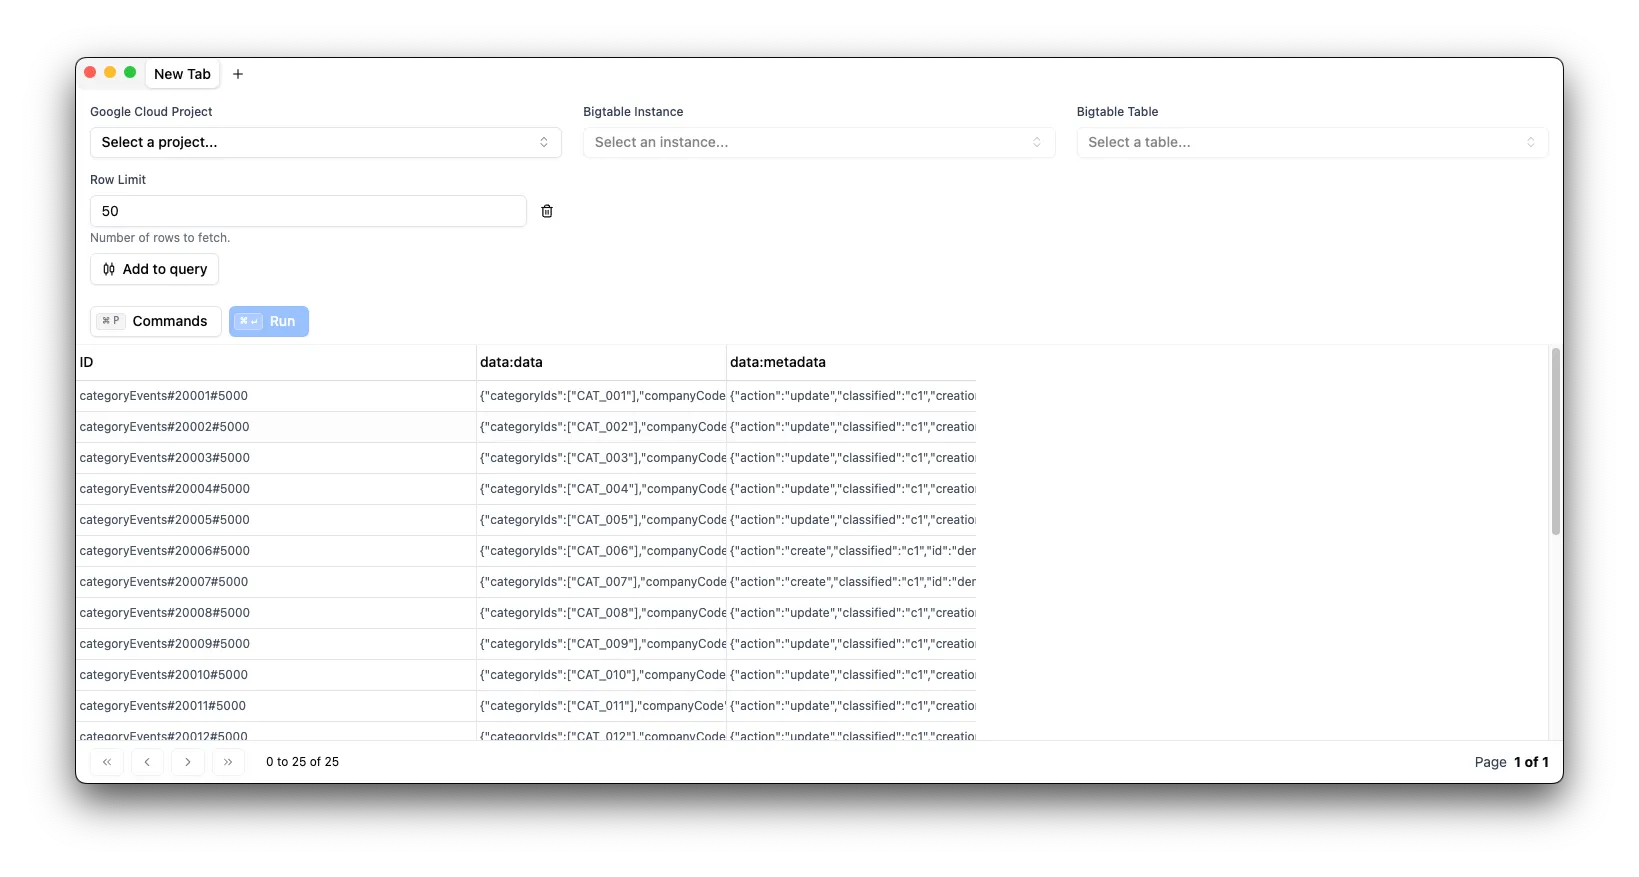This screenshot has width=1639, height=877.
Task: Switch to the New Tab tab
Action: (x=182, y=74)
